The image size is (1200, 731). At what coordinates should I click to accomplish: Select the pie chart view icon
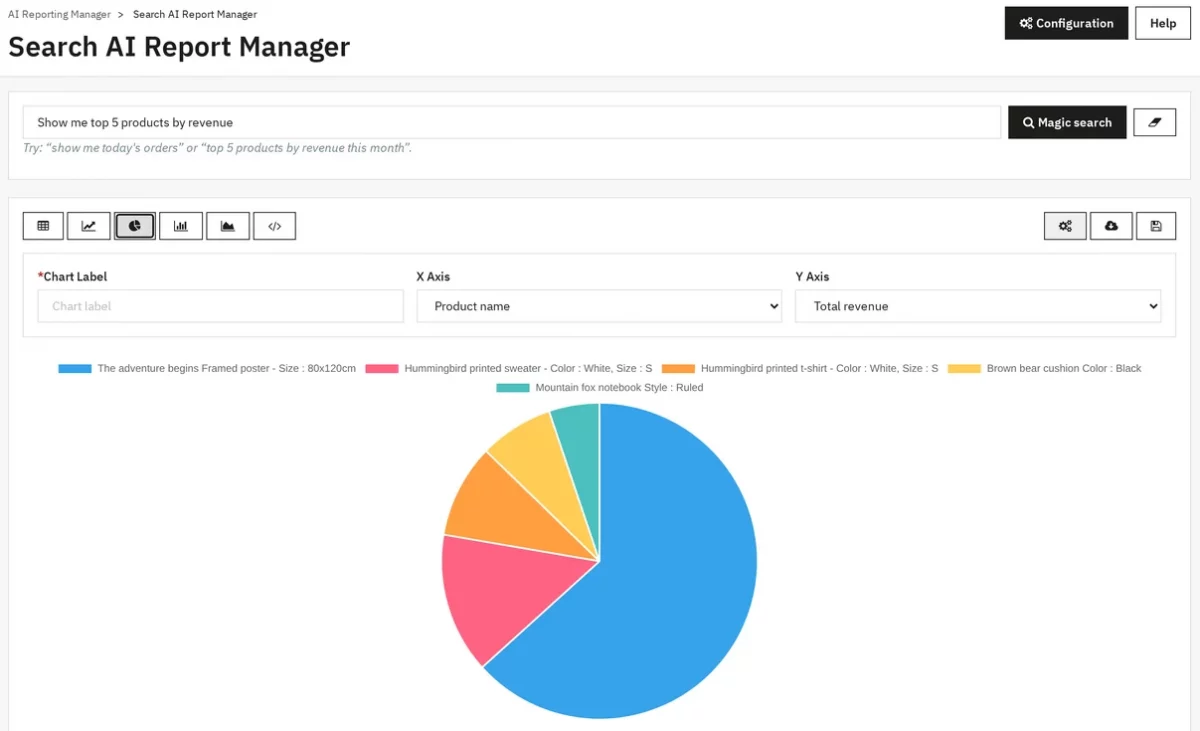click(135, 226)
